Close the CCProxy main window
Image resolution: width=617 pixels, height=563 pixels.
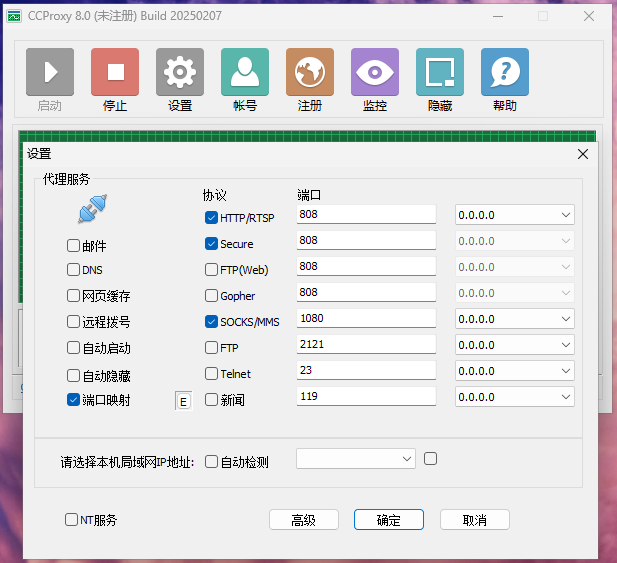coord(589,16)
